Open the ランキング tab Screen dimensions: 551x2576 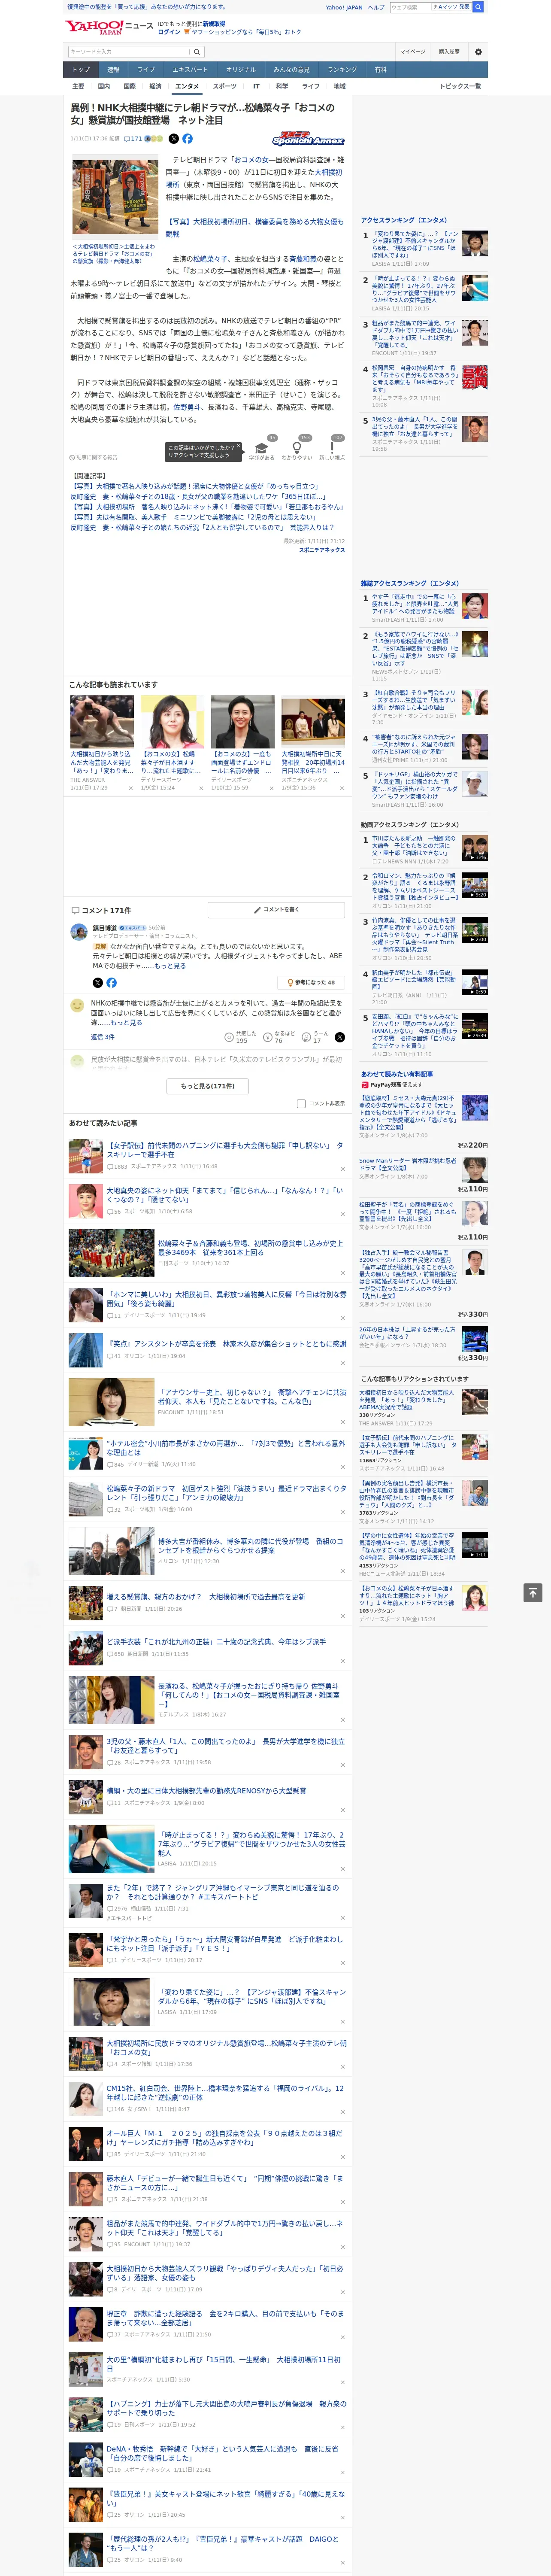click(342, 70)
